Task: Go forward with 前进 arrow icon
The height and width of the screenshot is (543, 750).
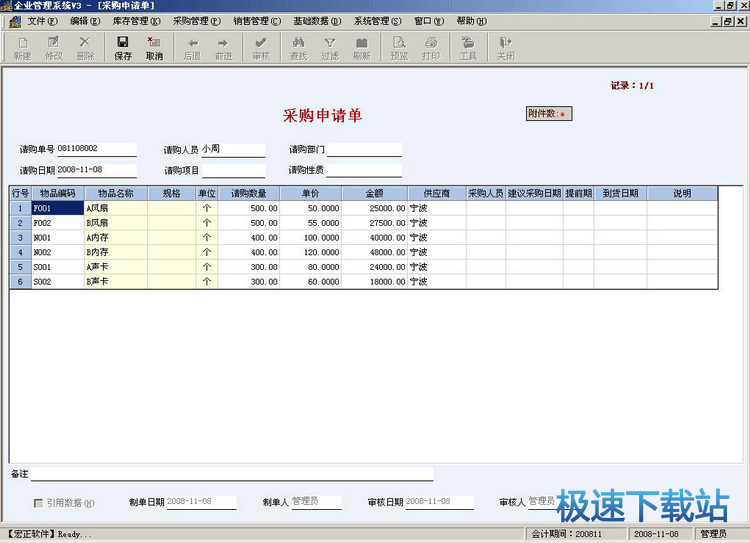Action: point(223,48)
